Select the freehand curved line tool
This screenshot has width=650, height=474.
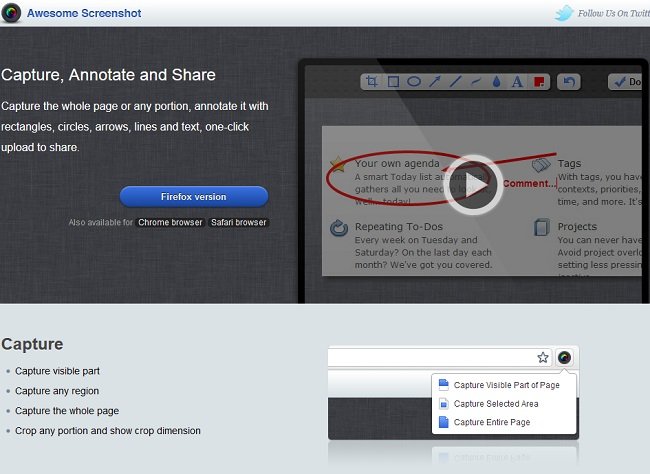click(x=476, y=81)
